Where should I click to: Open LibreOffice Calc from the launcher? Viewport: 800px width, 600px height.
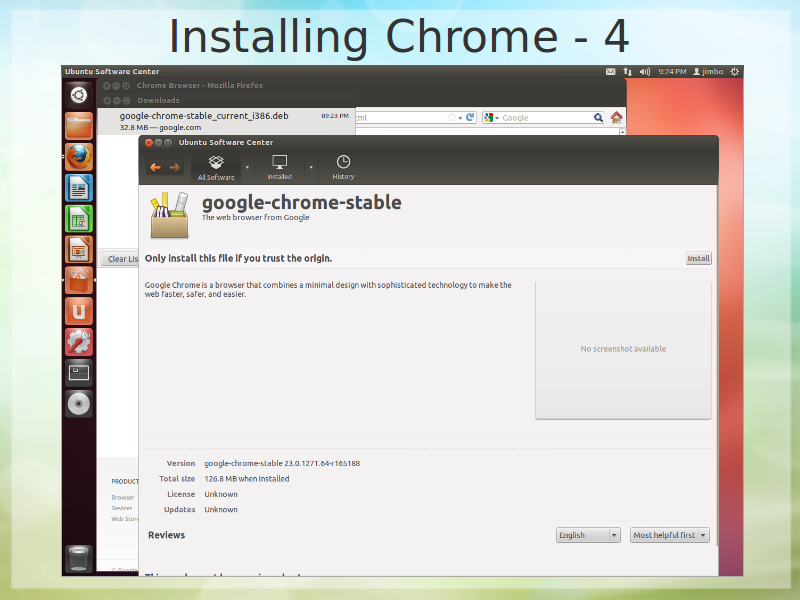(79, 218)
